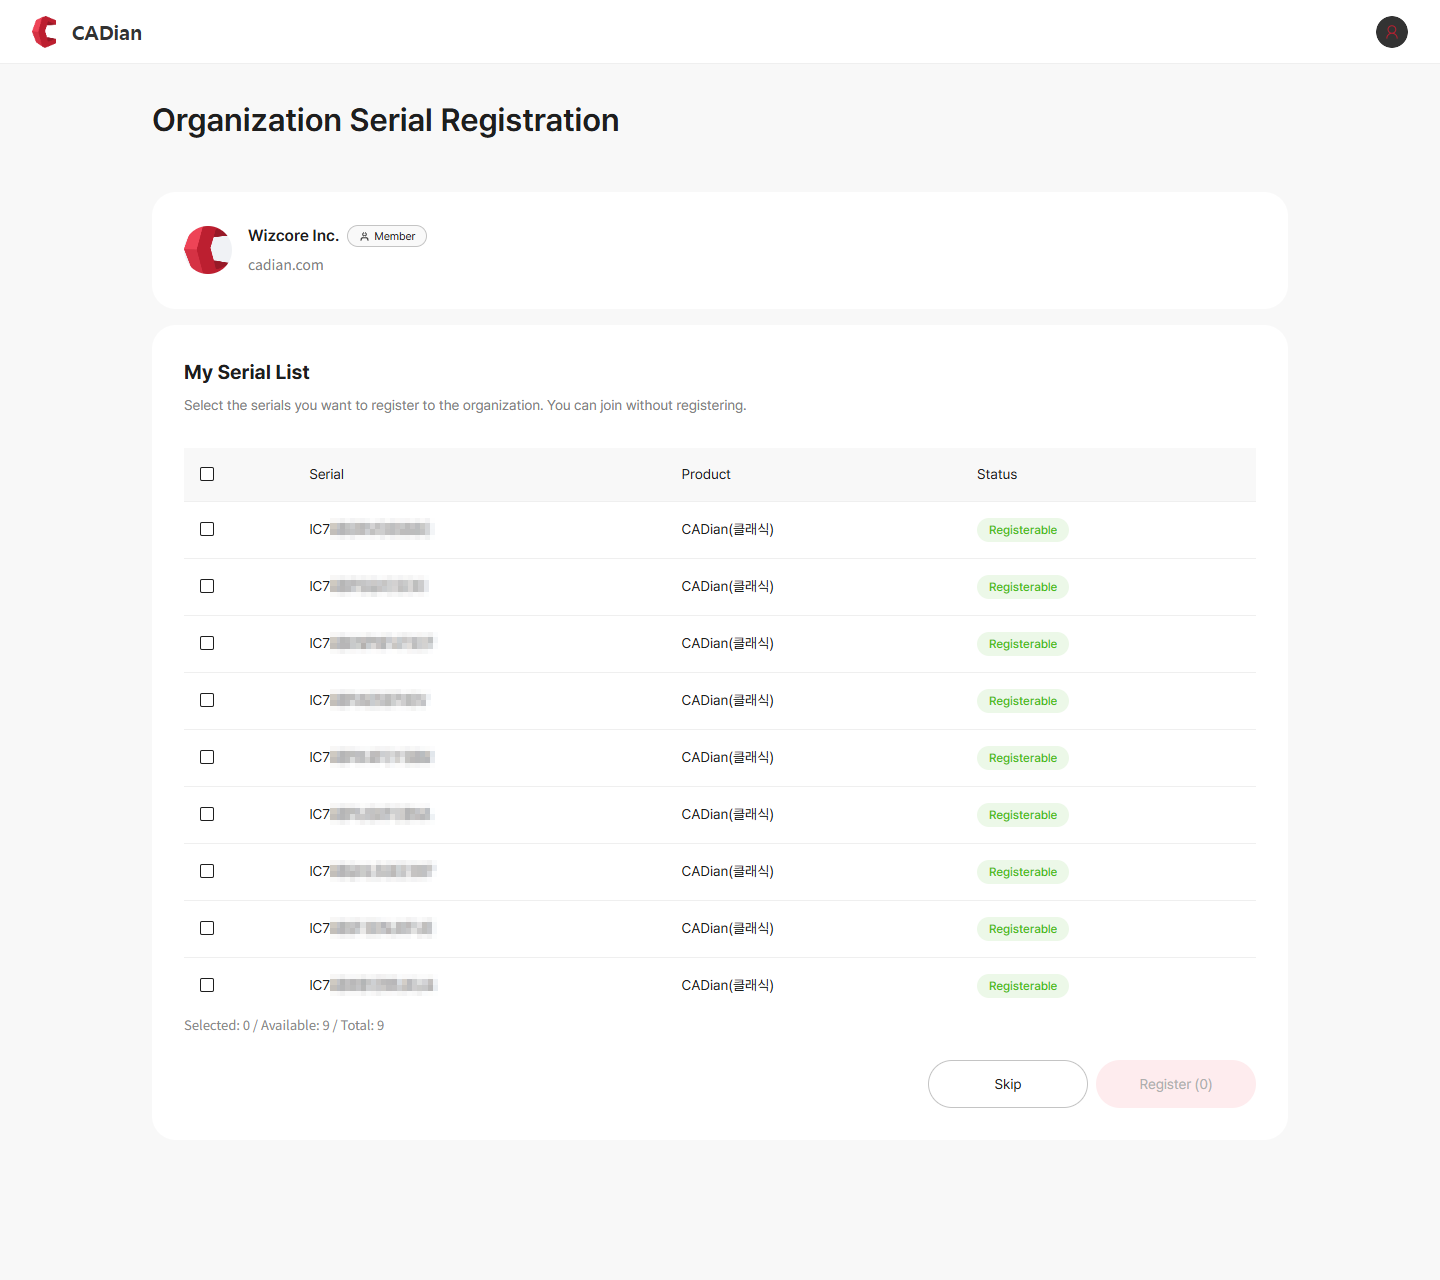
Task: Click the Member badge next to Wizcore Inc.
Action: 387,236
